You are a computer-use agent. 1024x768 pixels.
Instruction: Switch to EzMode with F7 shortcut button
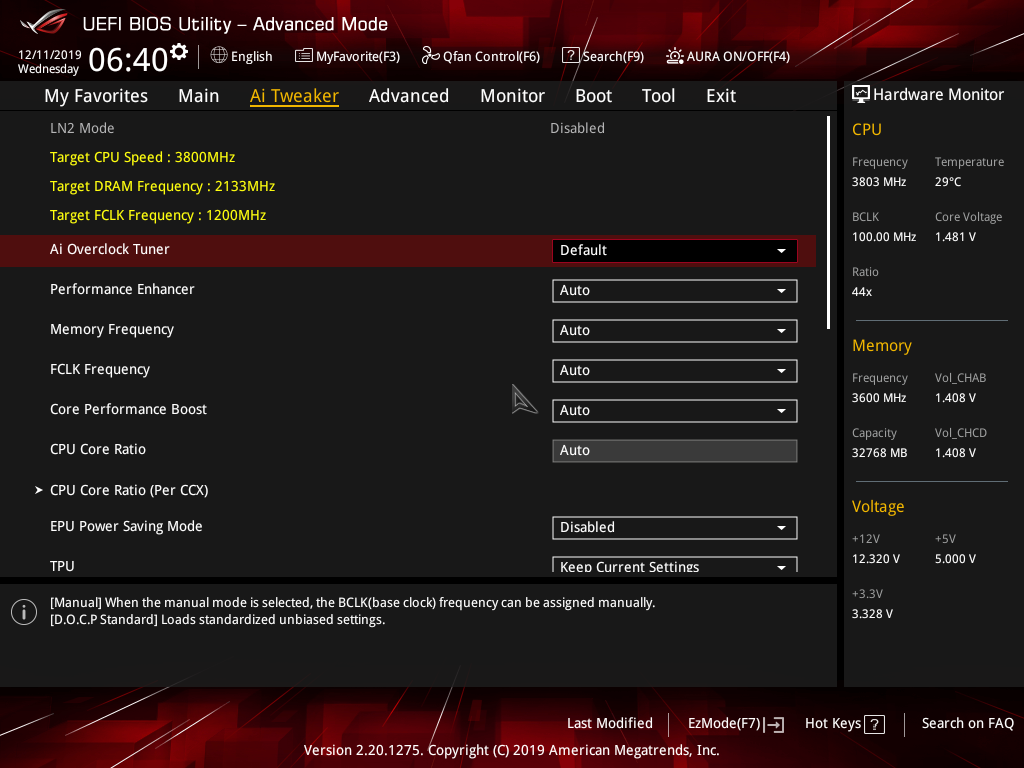tap(735, 723)
